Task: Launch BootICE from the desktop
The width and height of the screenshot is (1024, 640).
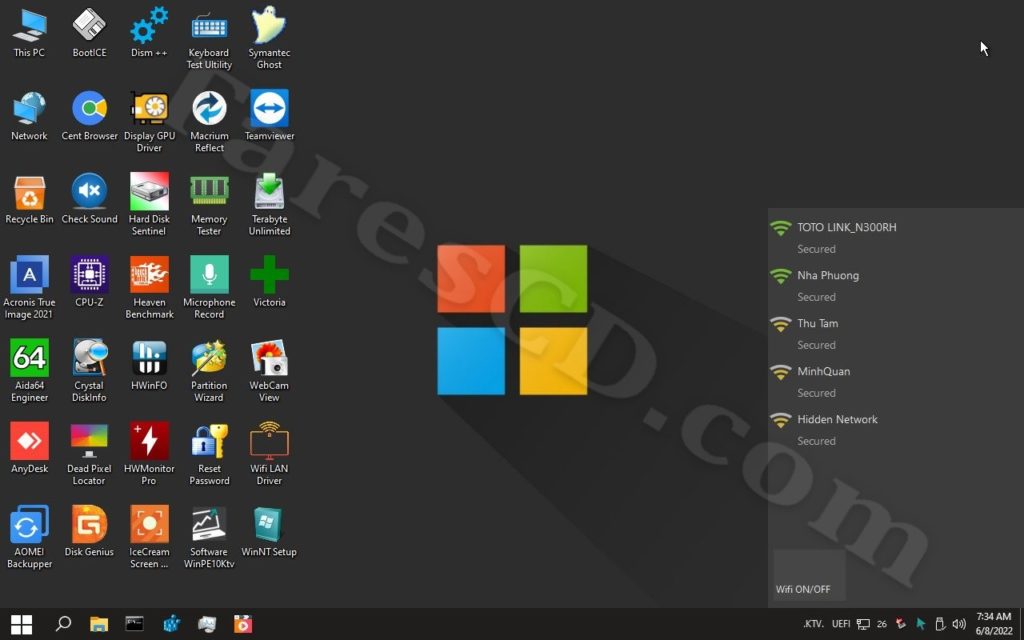Action: (89, 33)
